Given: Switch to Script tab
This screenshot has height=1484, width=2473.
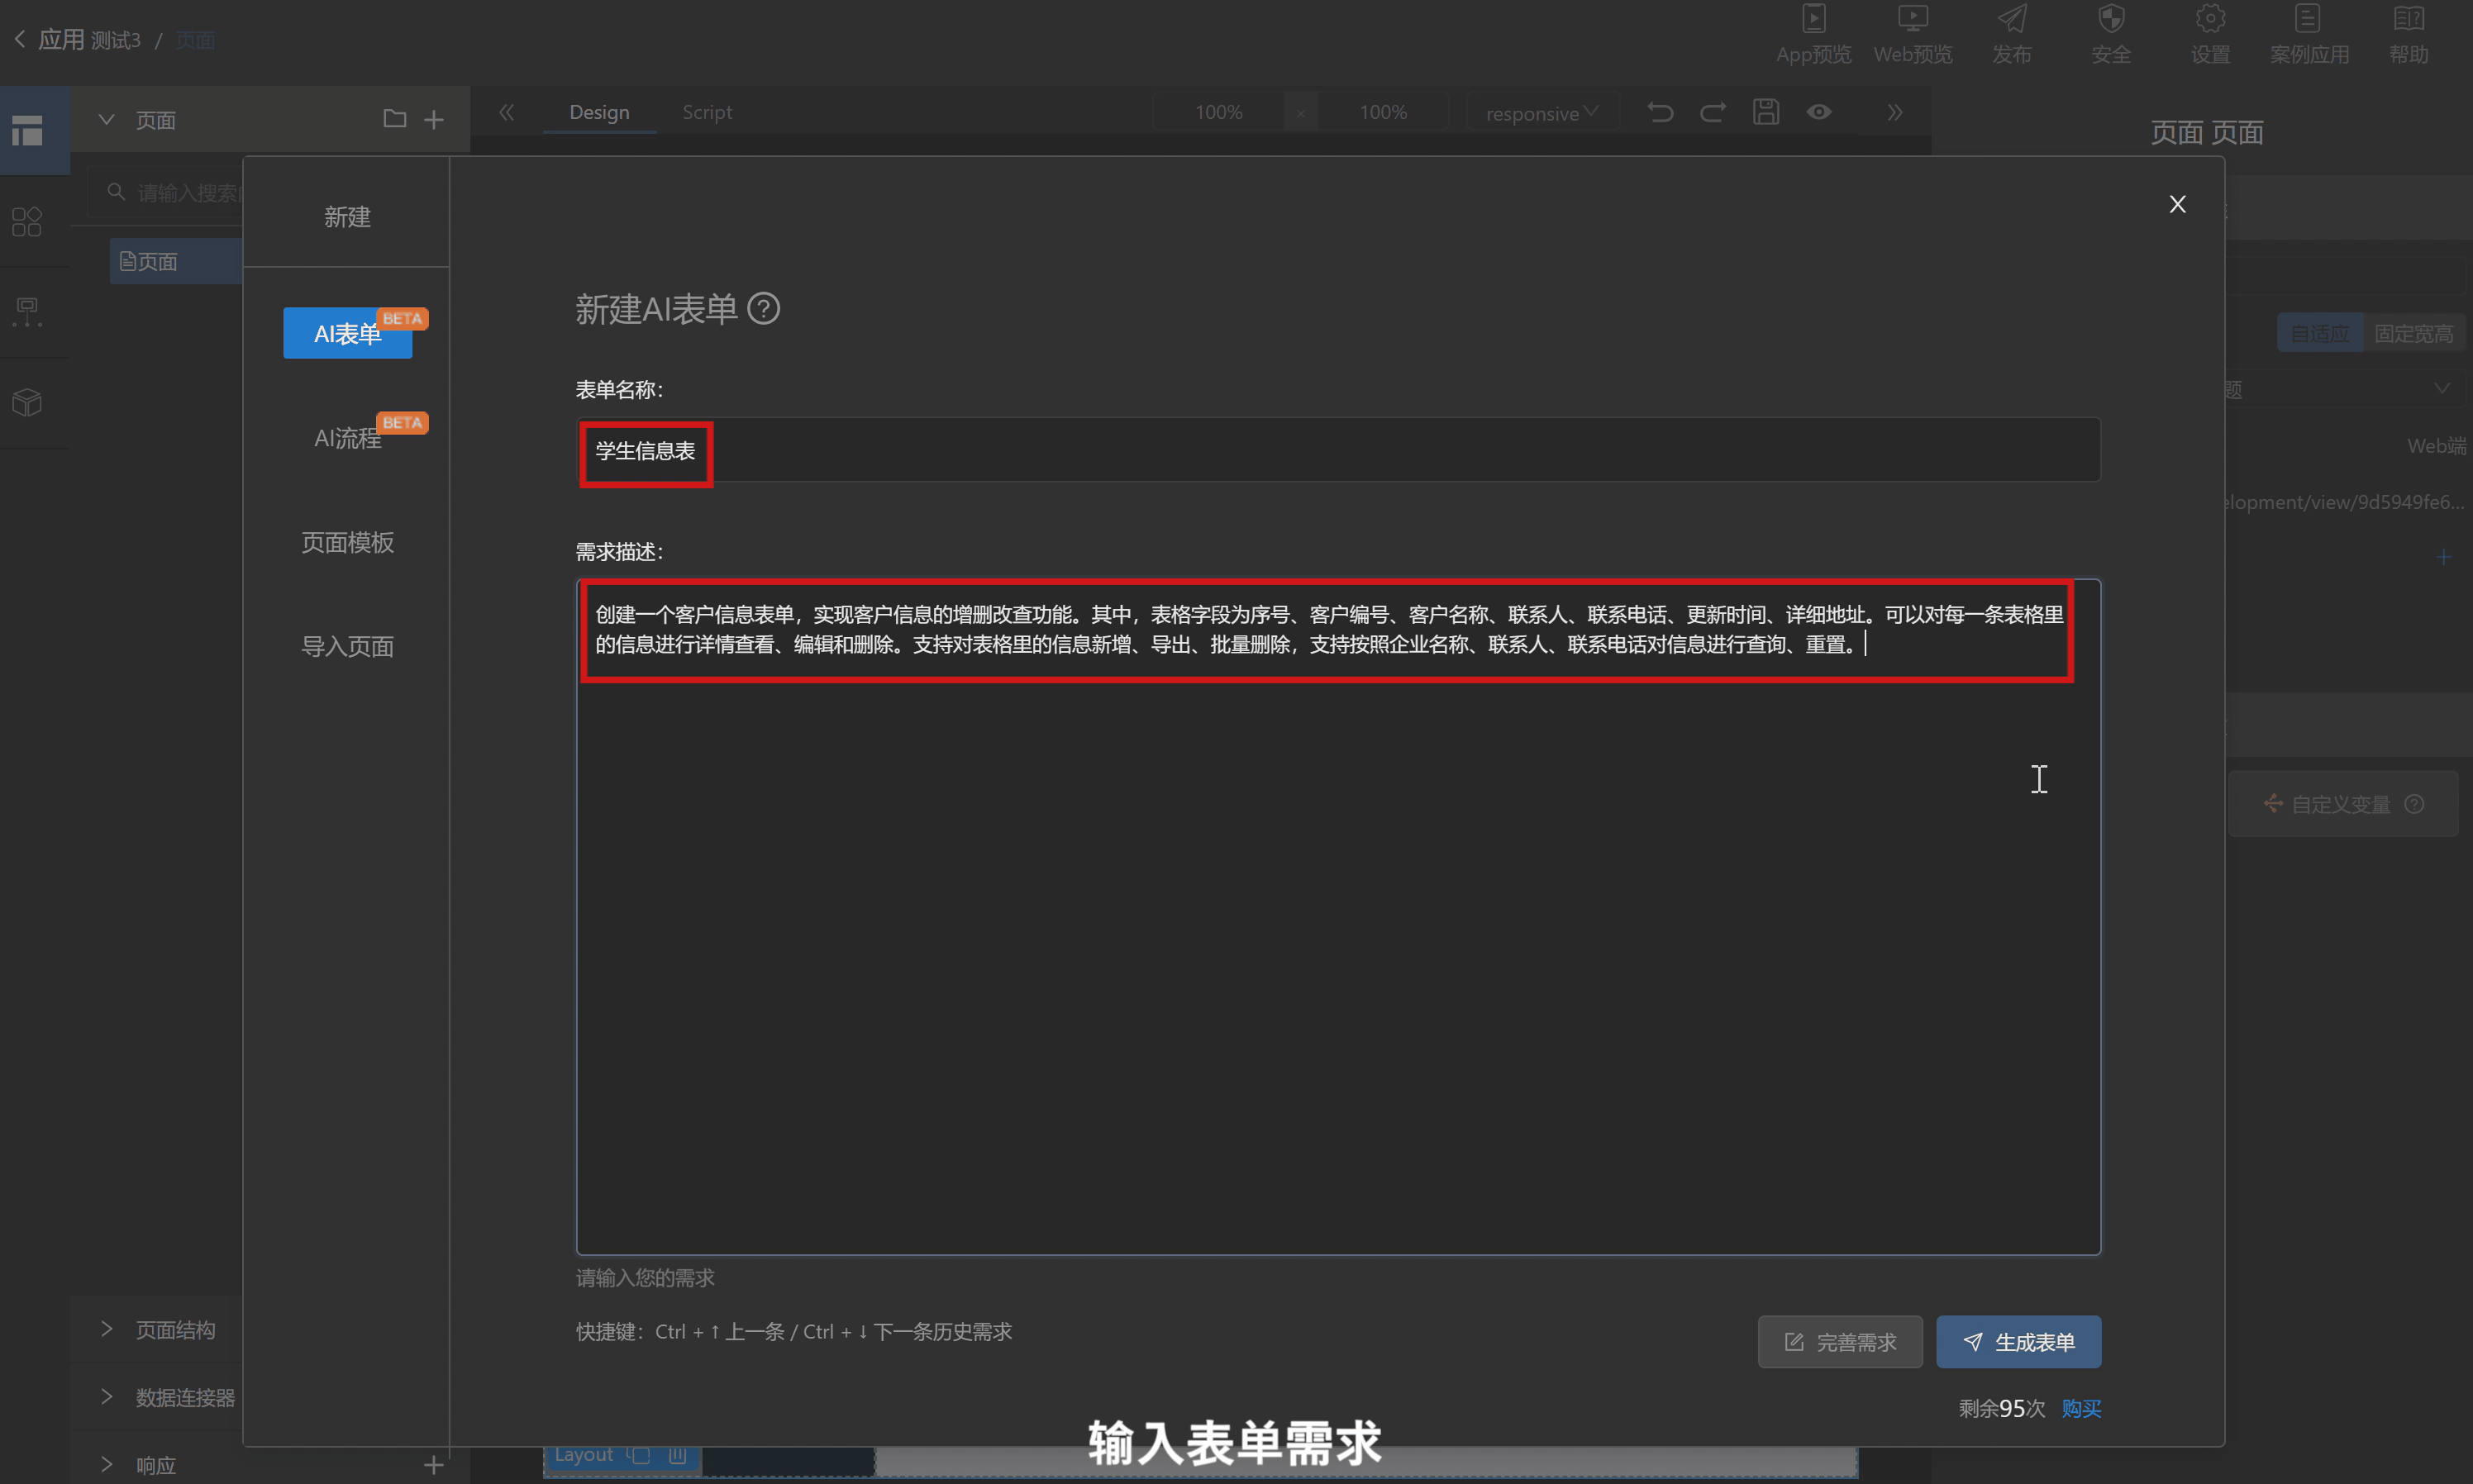Looking at the screenshot, I should tap(707, 112).
